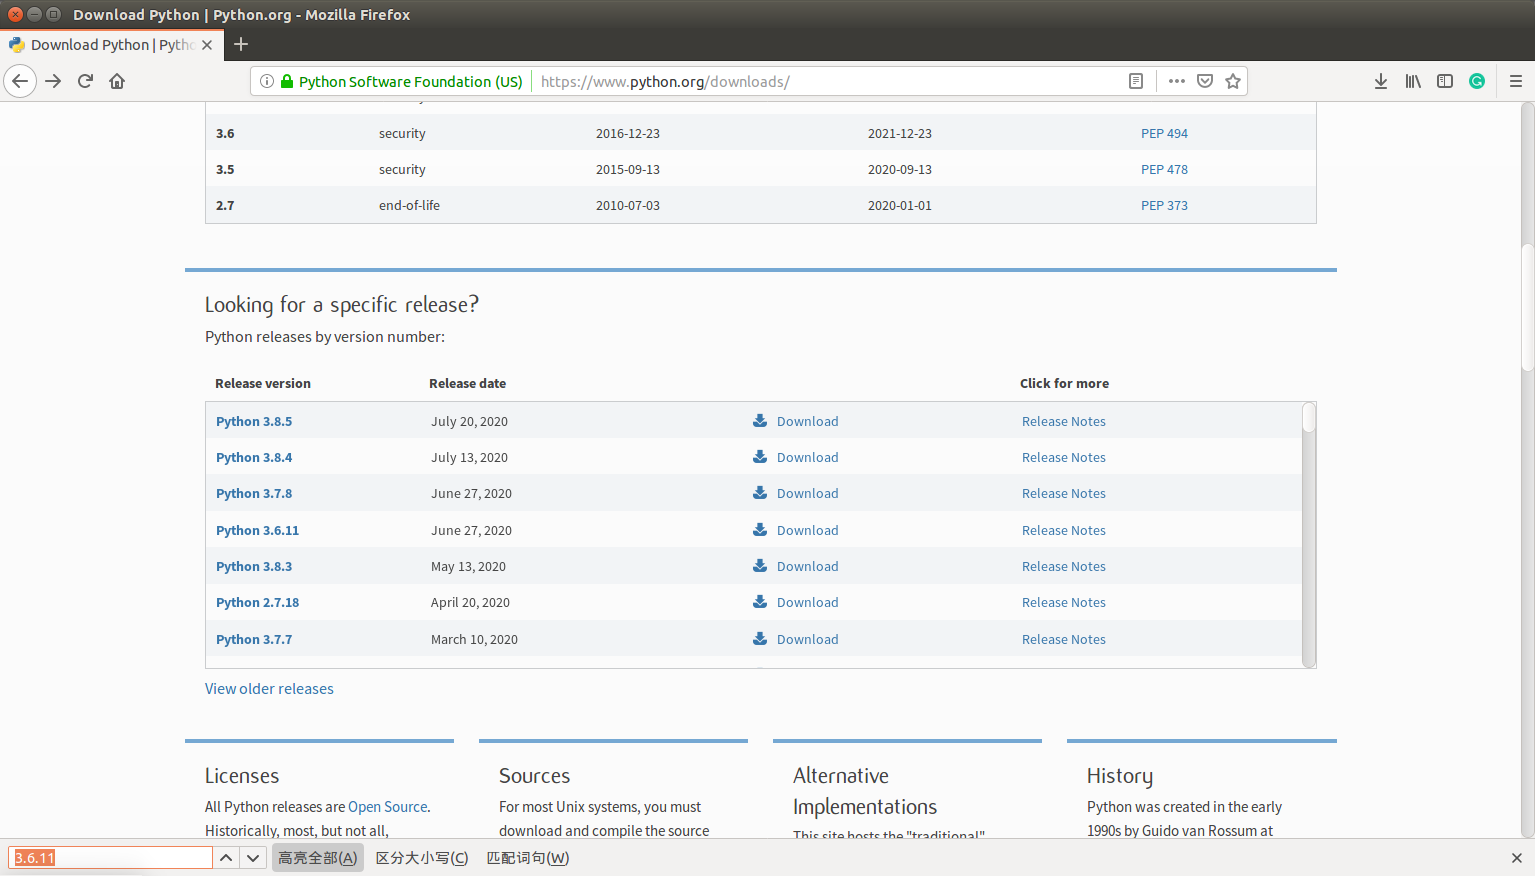Screen dimensions: 1535x876
Task: Click the find bar search field
Action: (110, 857)
